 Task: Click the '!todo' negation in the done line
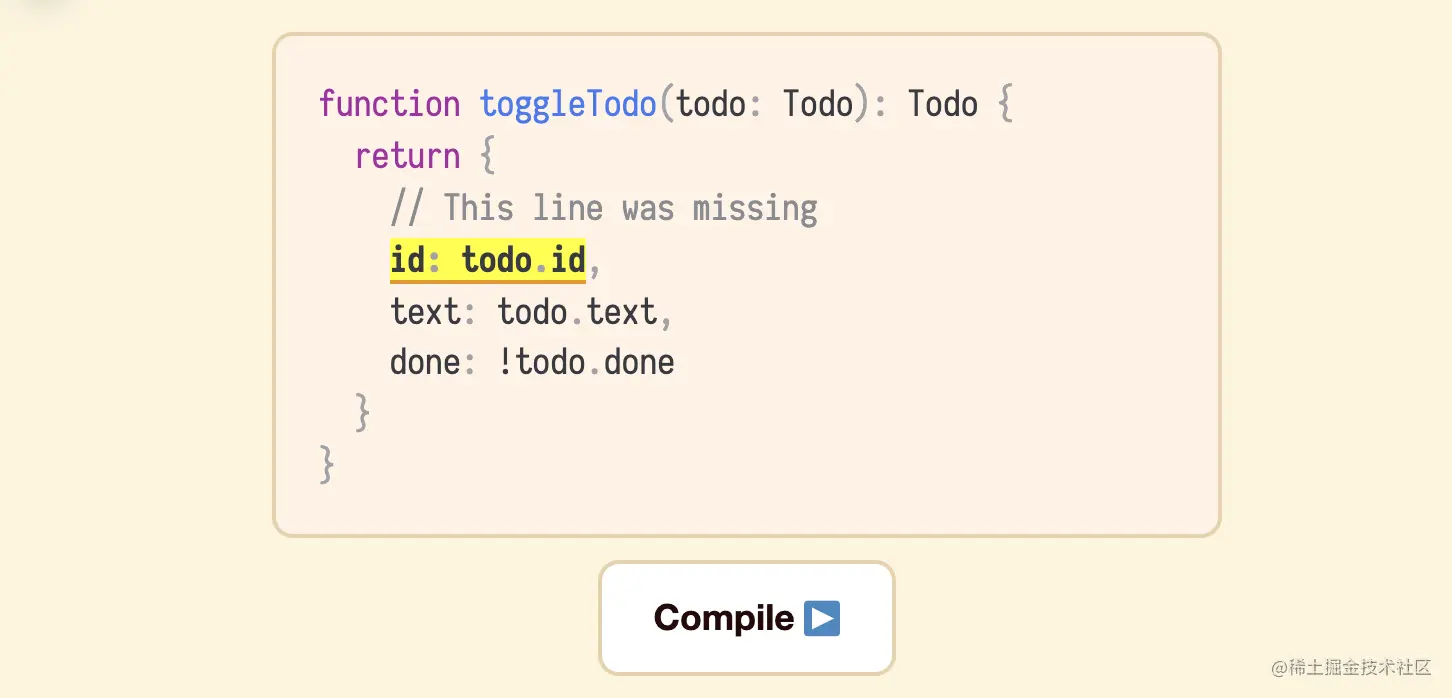click(x=540, y=362)
